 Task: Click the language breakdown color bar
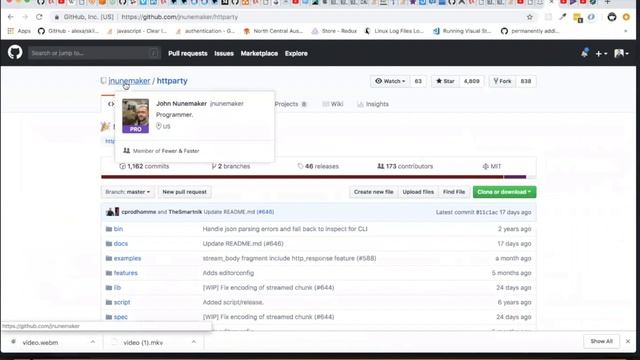318,177
